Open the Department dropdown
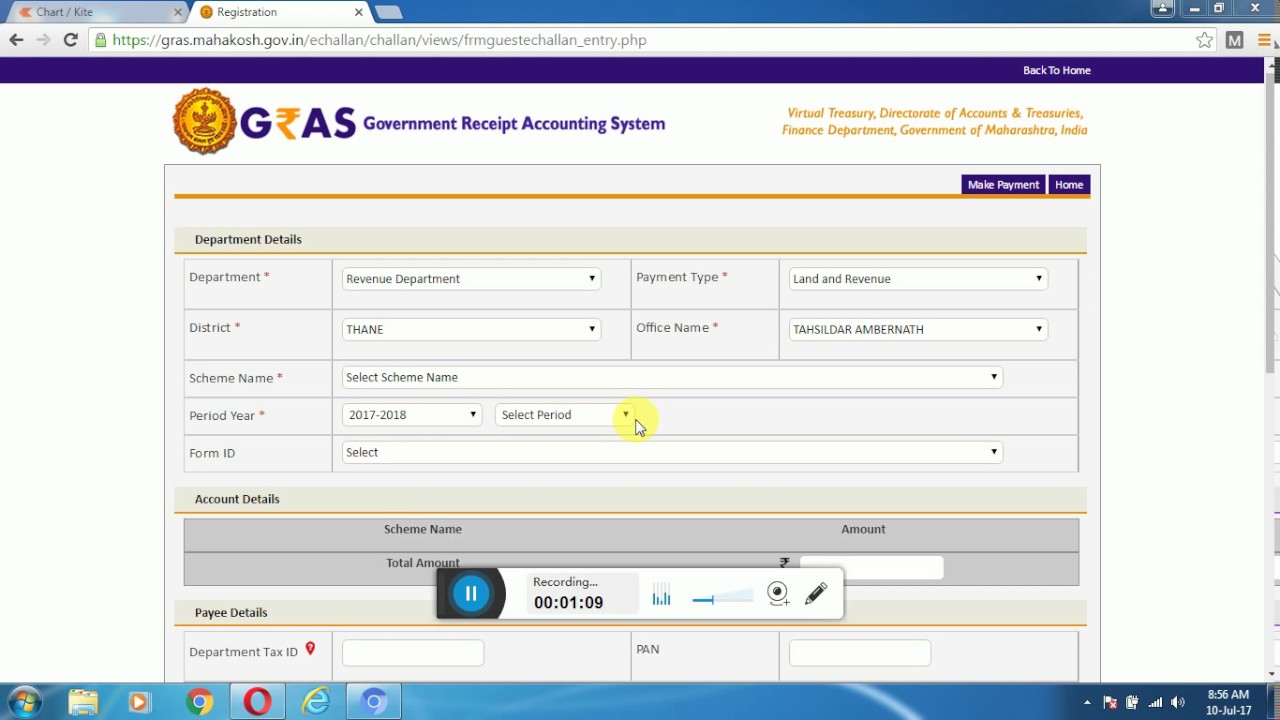1280x720 pixels. [471, 279]
